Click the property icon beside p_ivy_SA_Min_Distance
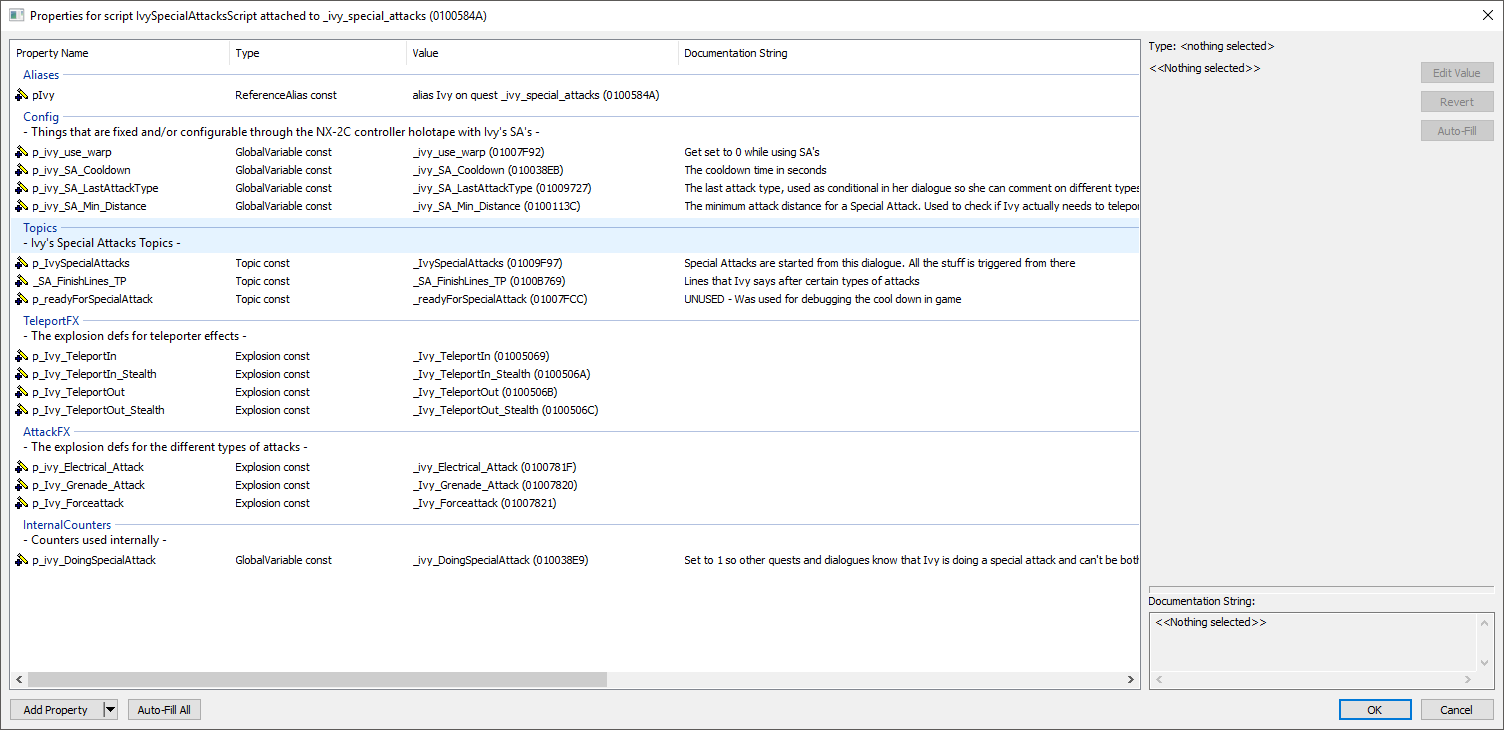This screenshot has height=730, width=1504. tap(22, 206)
